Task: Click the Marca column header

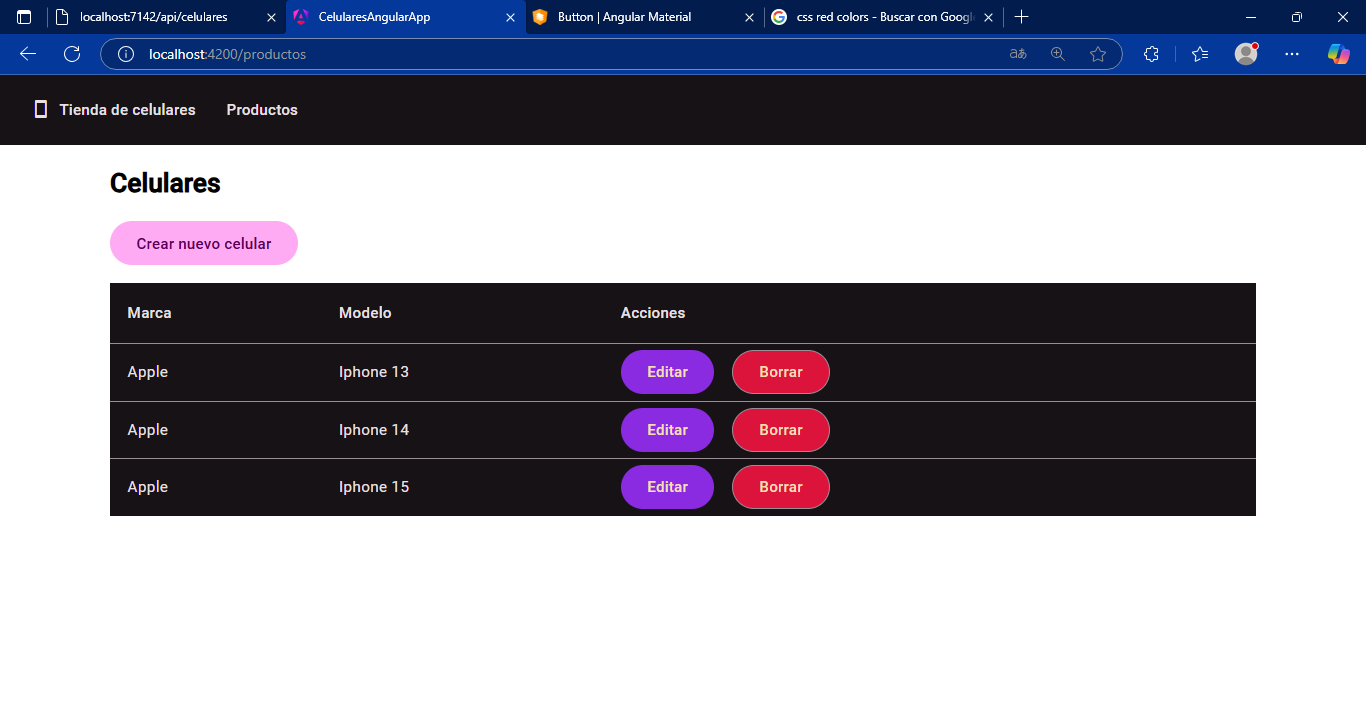Action: 149,313
